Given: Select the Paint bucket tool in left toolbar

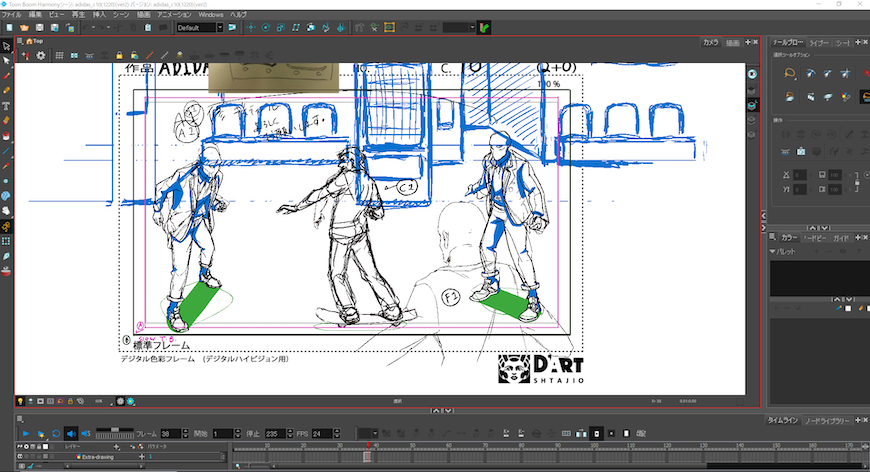Looking at the screenshot, I should pos(6,135).
